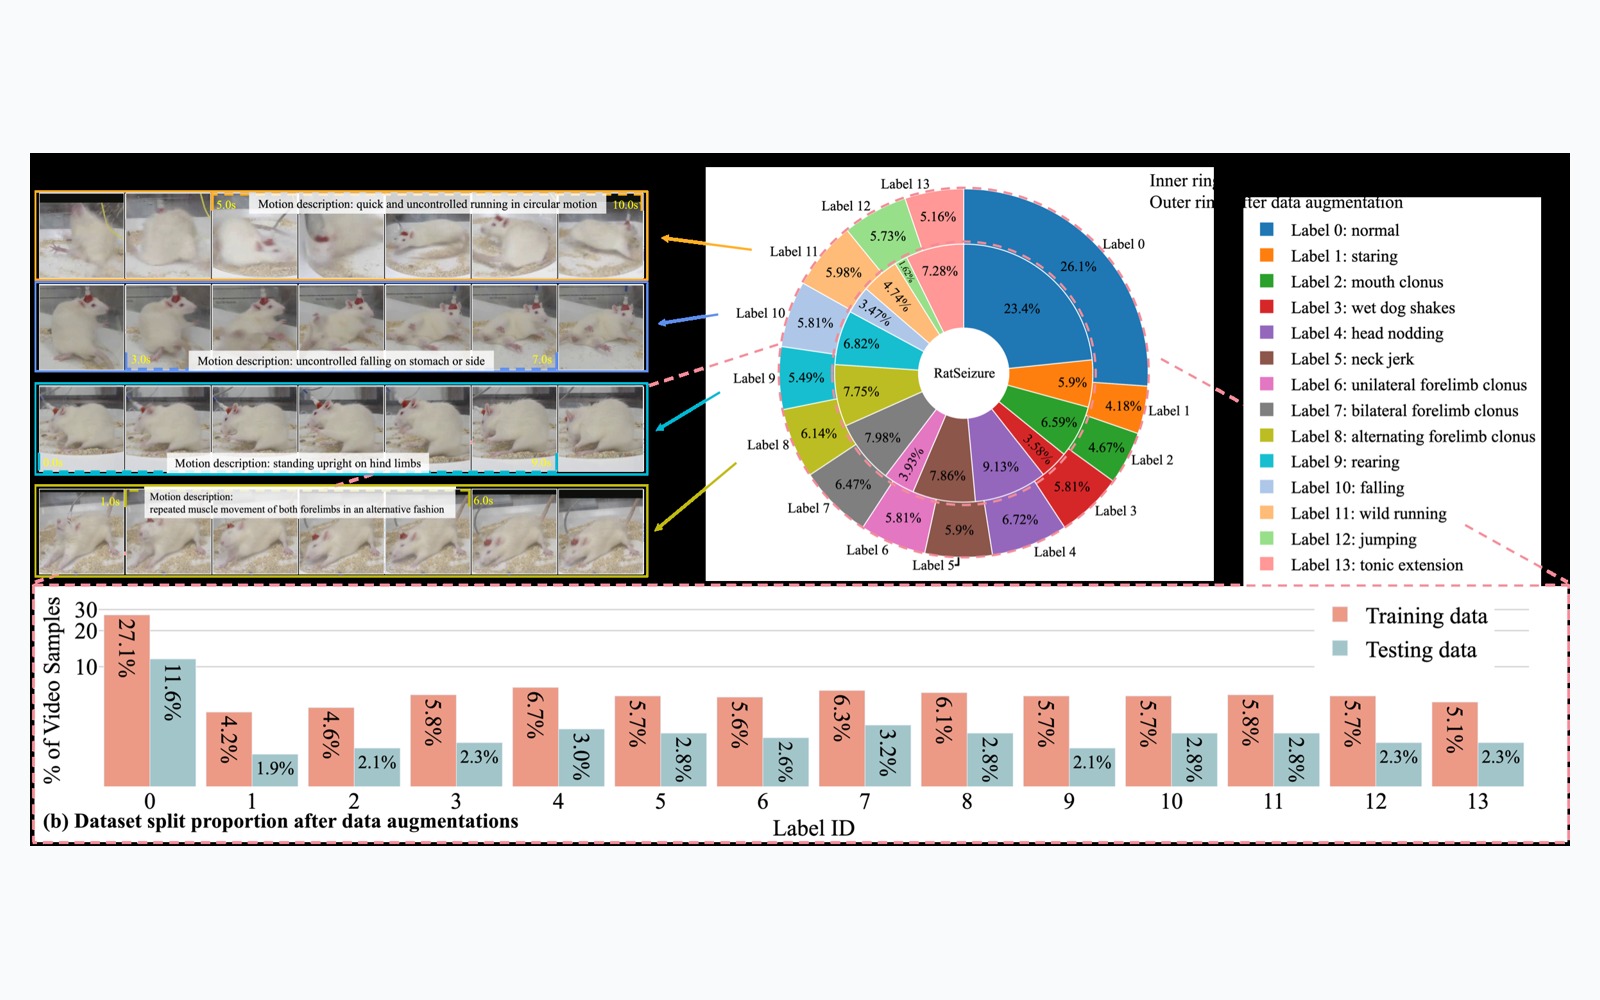This screenshot has width=1600, height=1000.
Task: Click the 5.16% outer segment under Label 13
Action: 938,217
